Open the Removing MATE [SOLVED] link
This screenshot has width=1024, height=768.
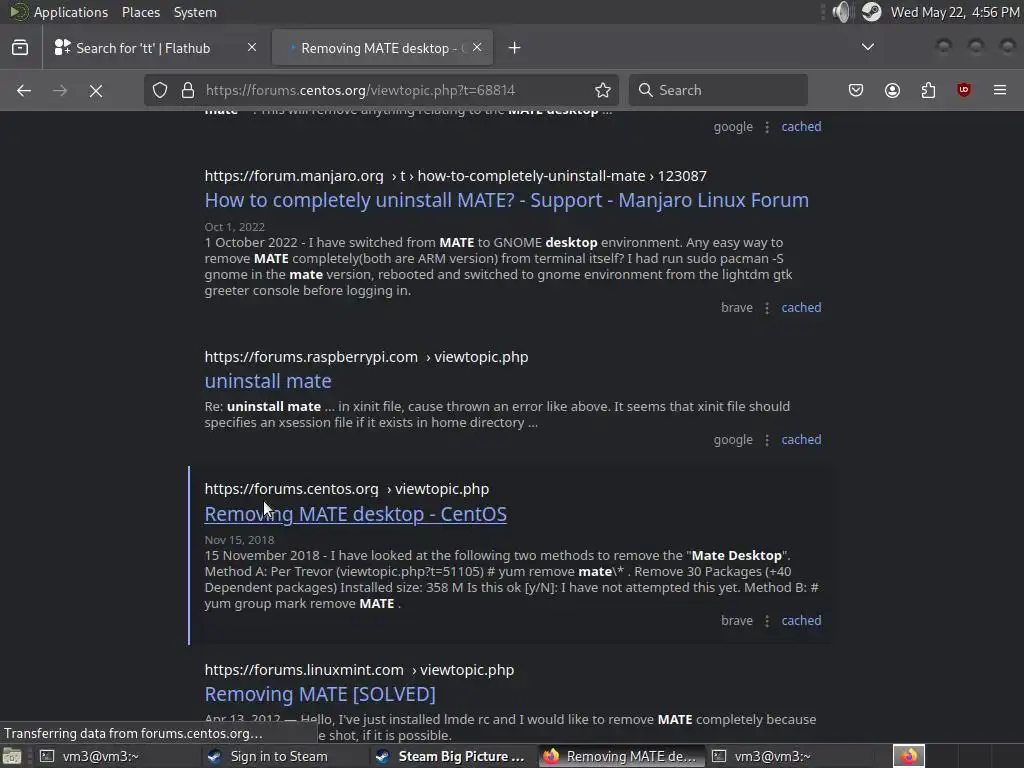pos(320,694)
